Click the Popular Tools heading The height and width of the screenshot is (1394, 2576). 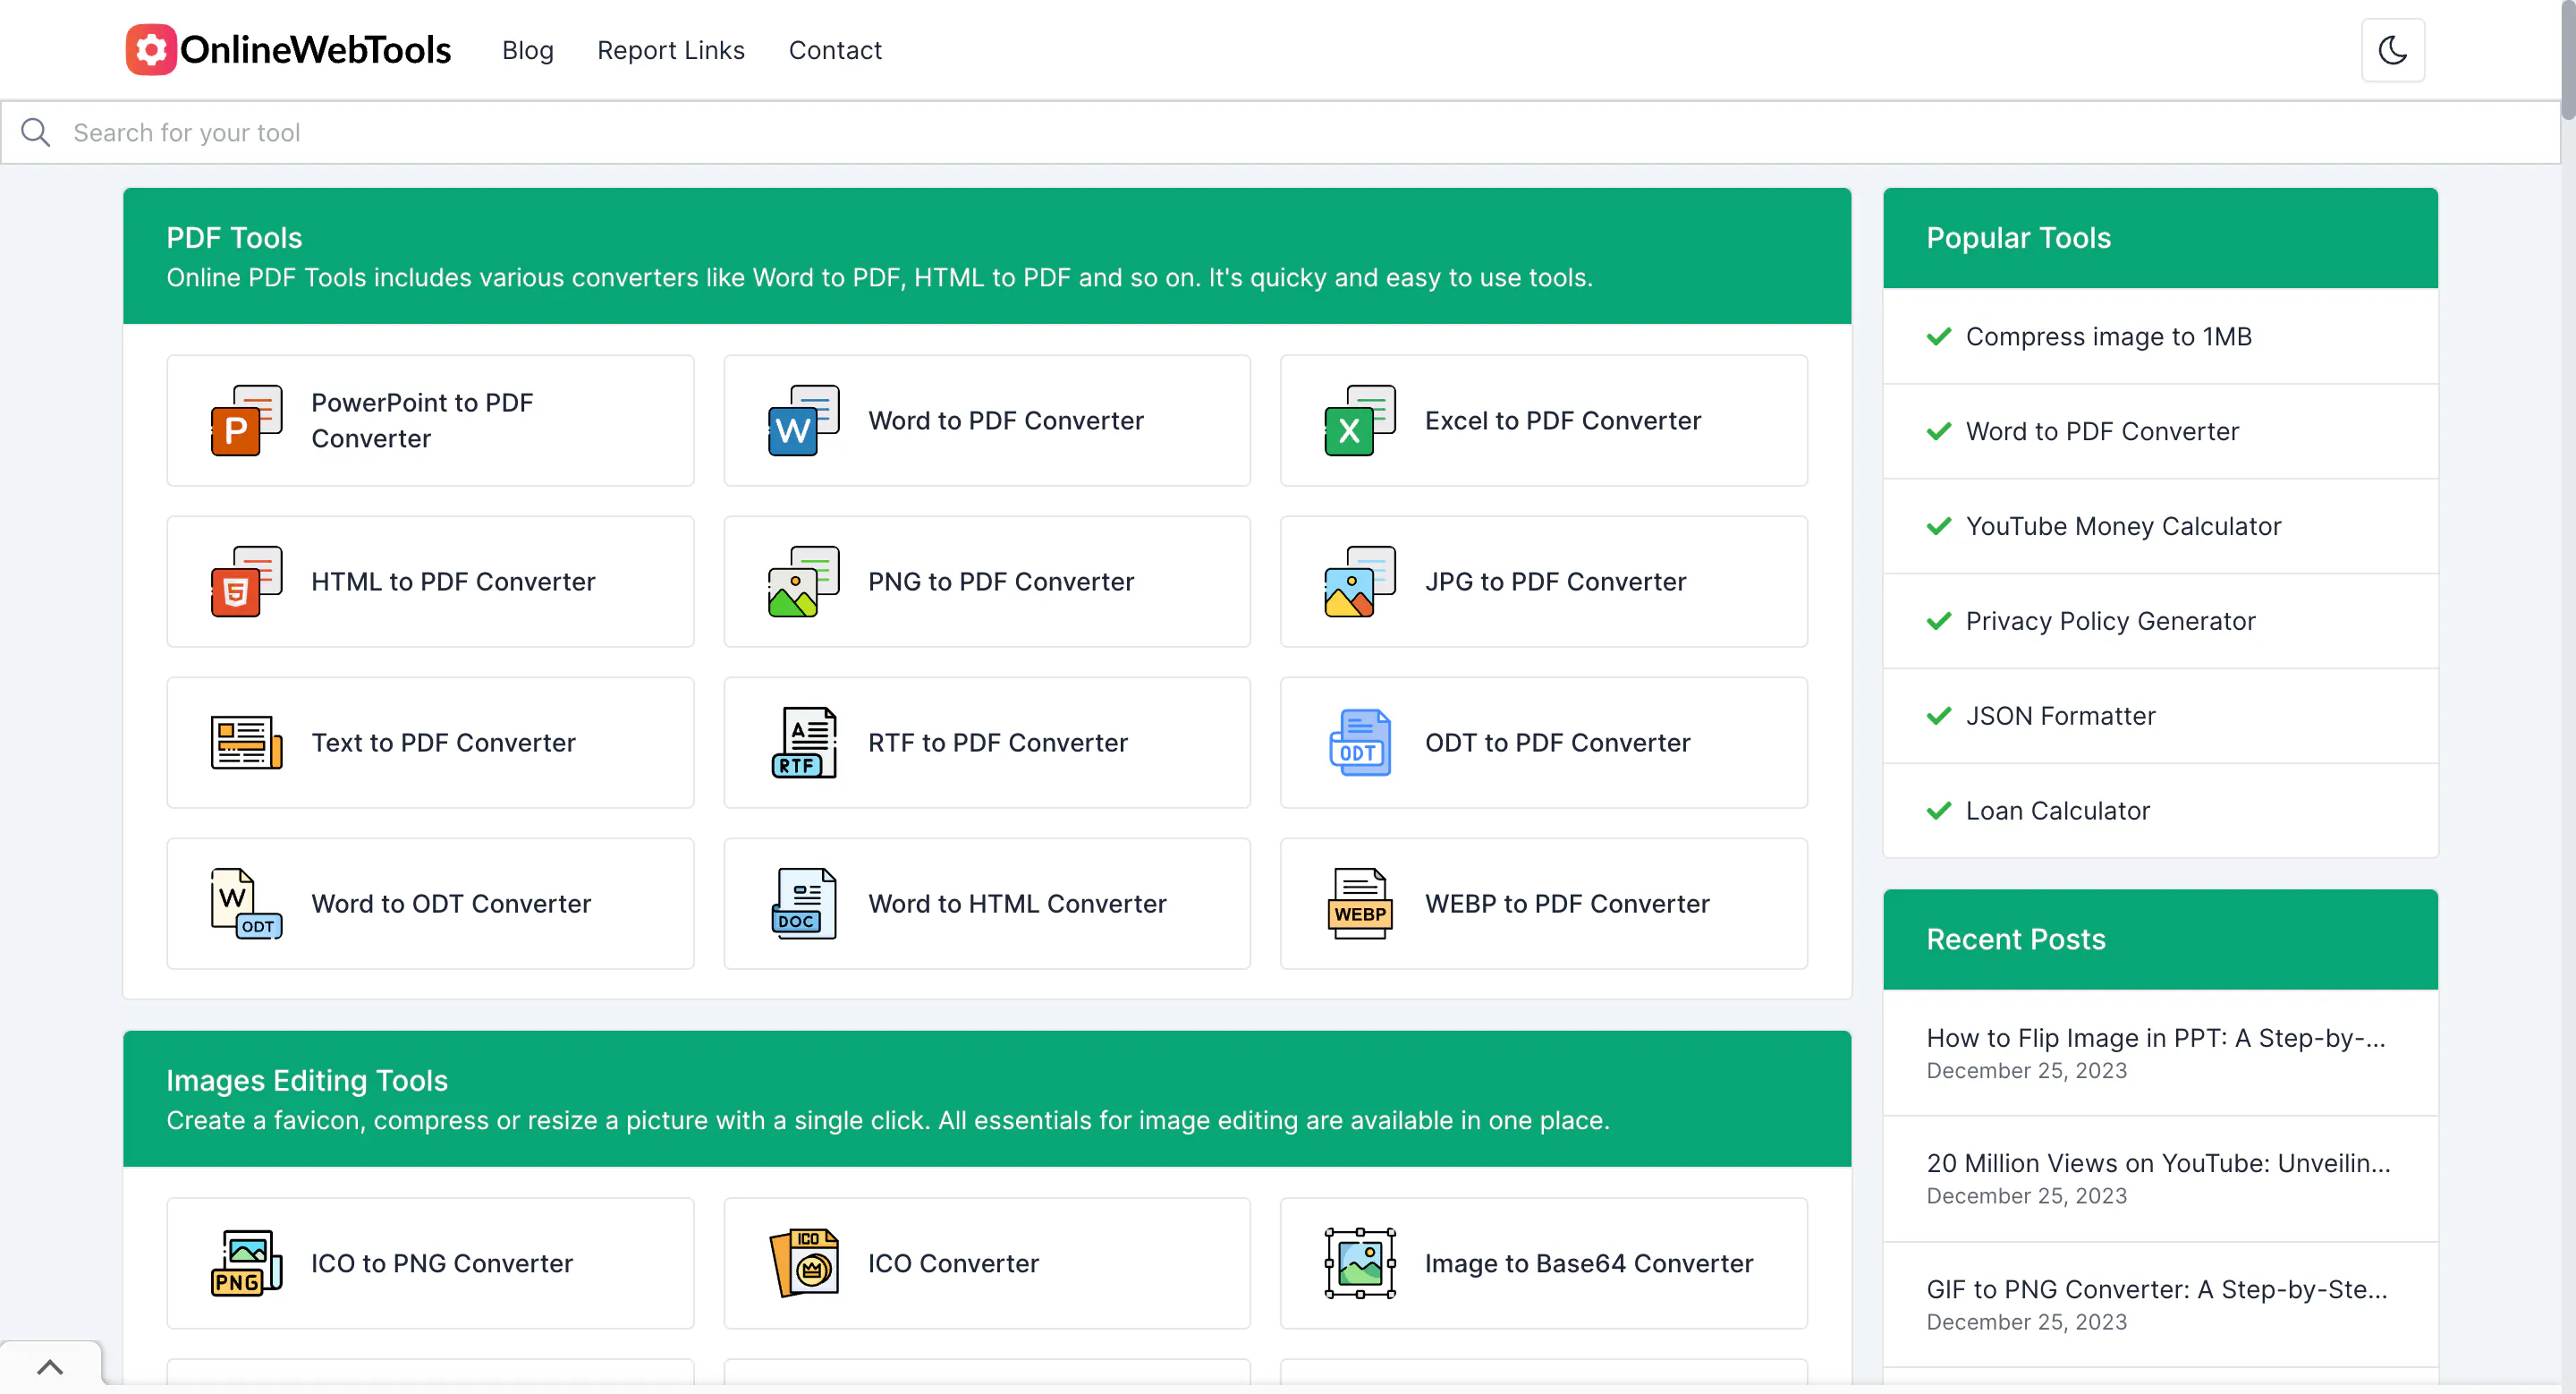coord(2018,238)
